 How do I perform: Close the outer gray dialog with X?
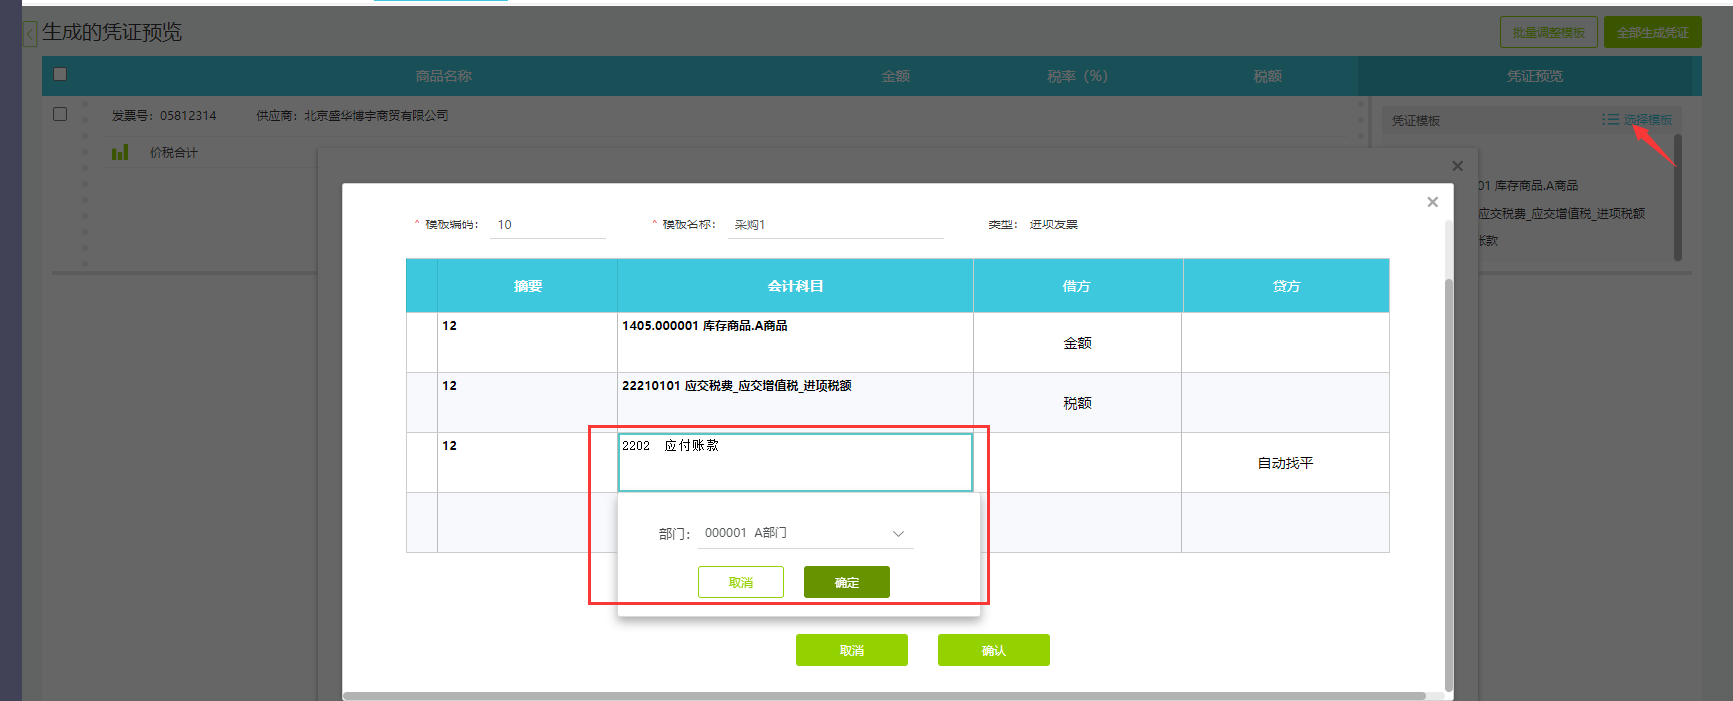1457,166
